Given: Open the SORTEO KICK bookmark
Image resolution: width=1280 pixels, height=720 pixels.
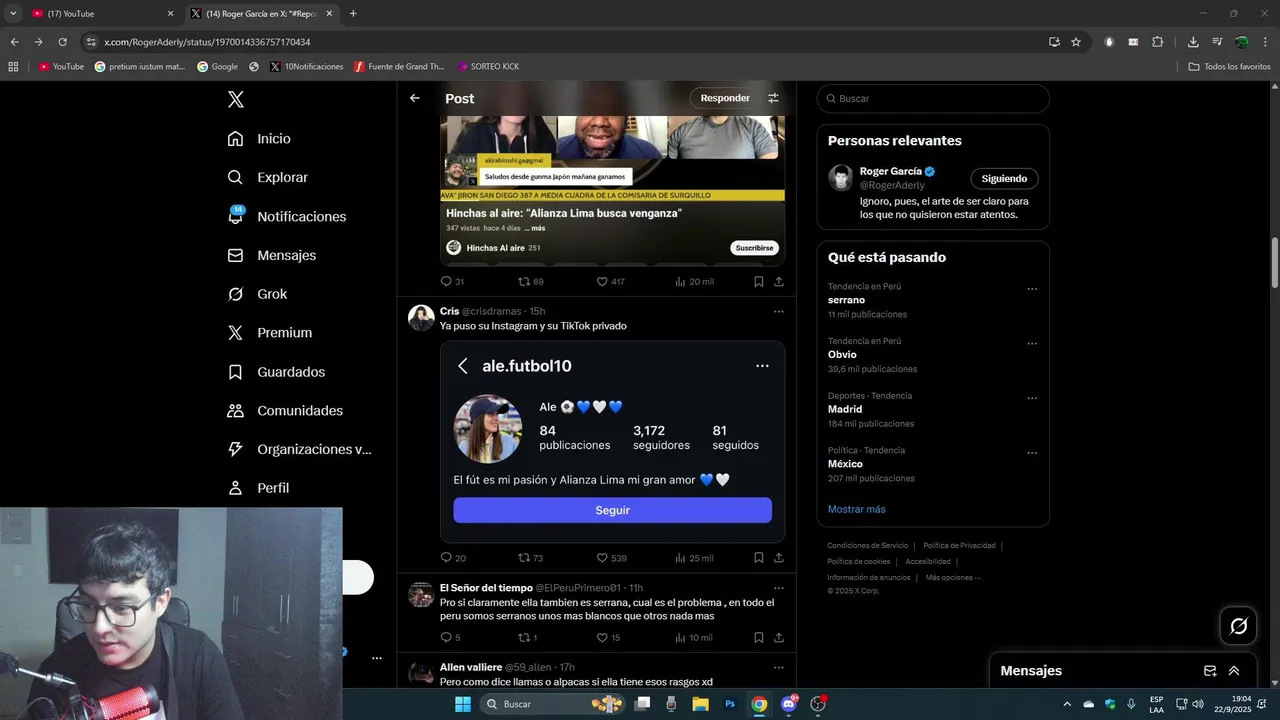Looking at the screenshot, I should pos(488,67).
